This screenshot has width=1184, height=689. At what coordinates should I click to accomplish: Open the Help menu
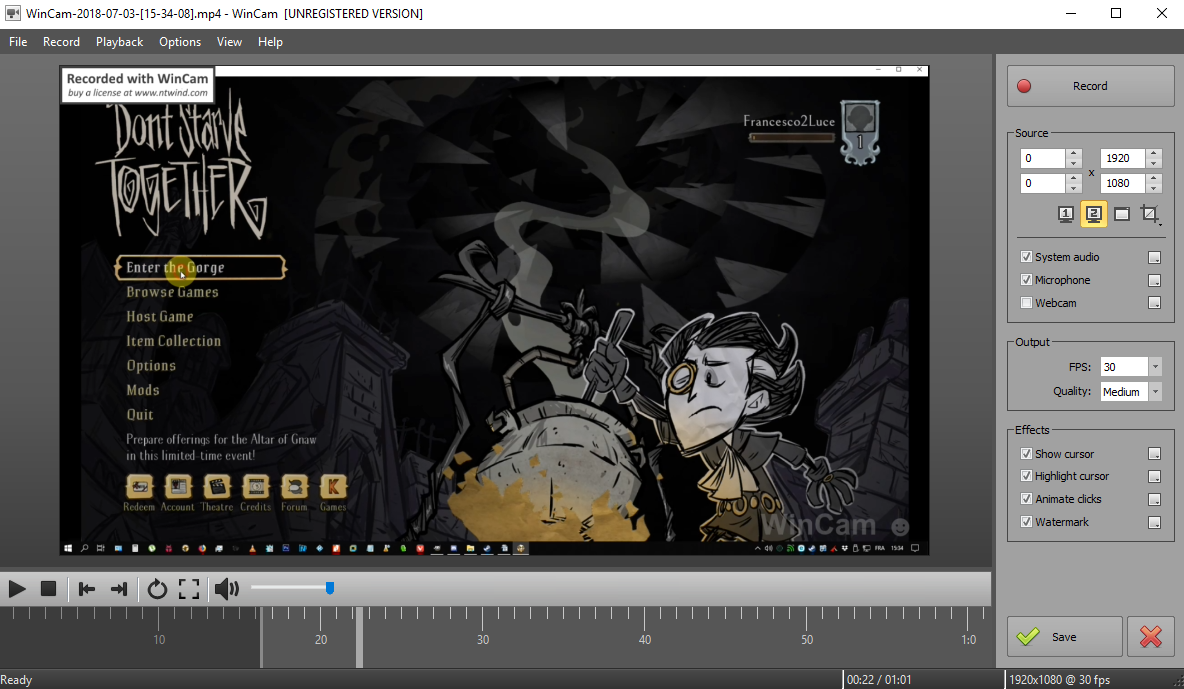click(x=270, y=42)
